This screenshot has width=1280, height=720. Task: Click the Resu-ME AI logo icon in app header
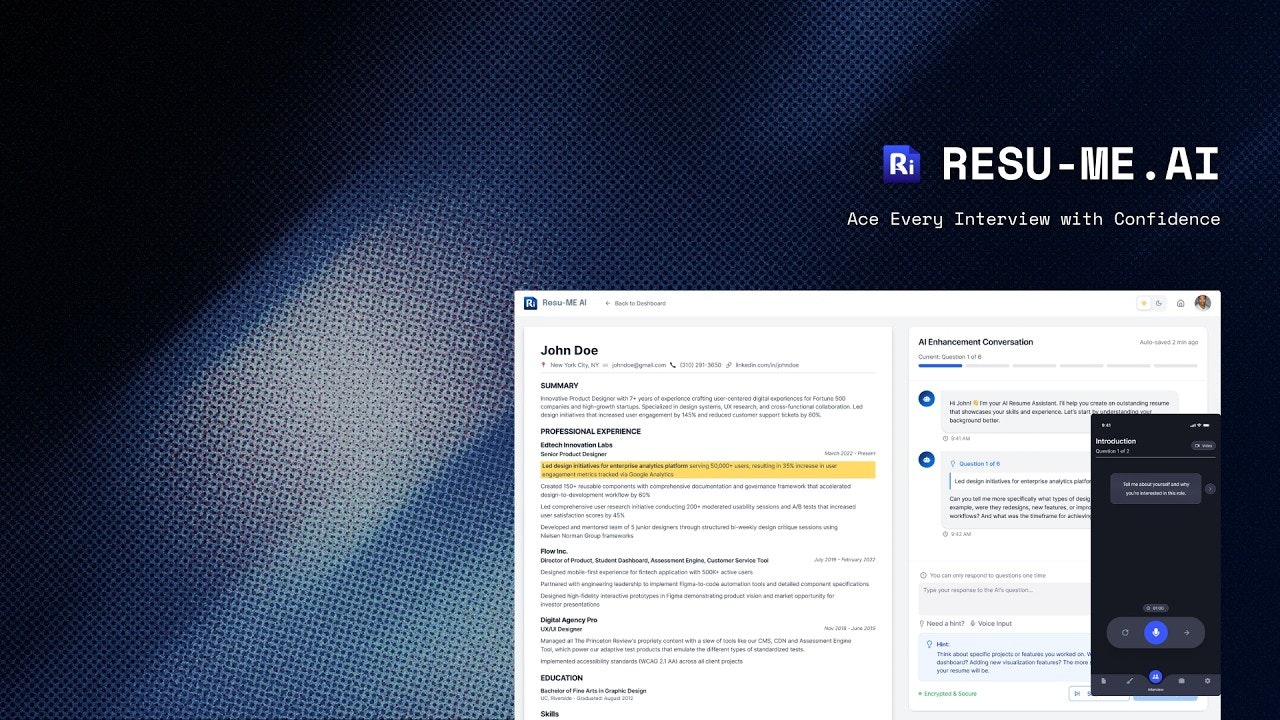coord(531,303)
